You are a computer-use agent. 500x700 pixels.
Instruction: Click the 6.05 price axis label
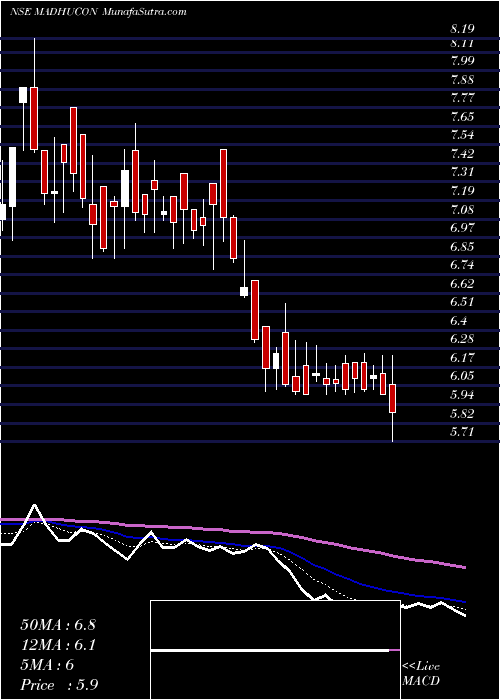click(462, 376)
